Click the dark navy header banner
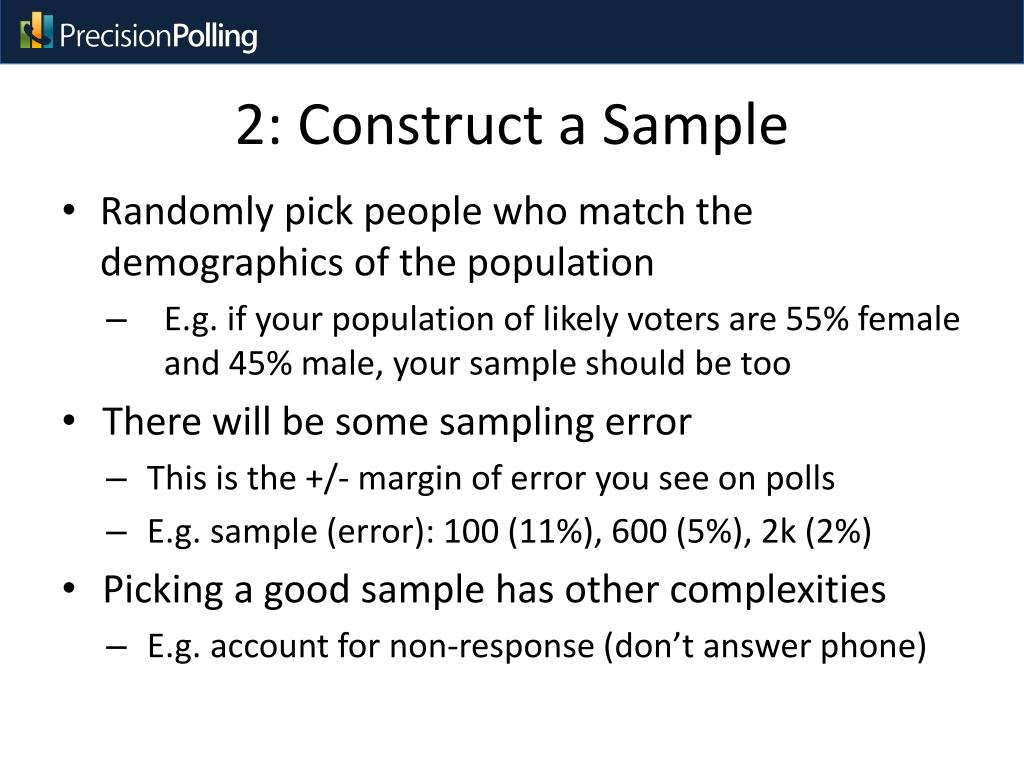1024x768 pixels. 512,31
